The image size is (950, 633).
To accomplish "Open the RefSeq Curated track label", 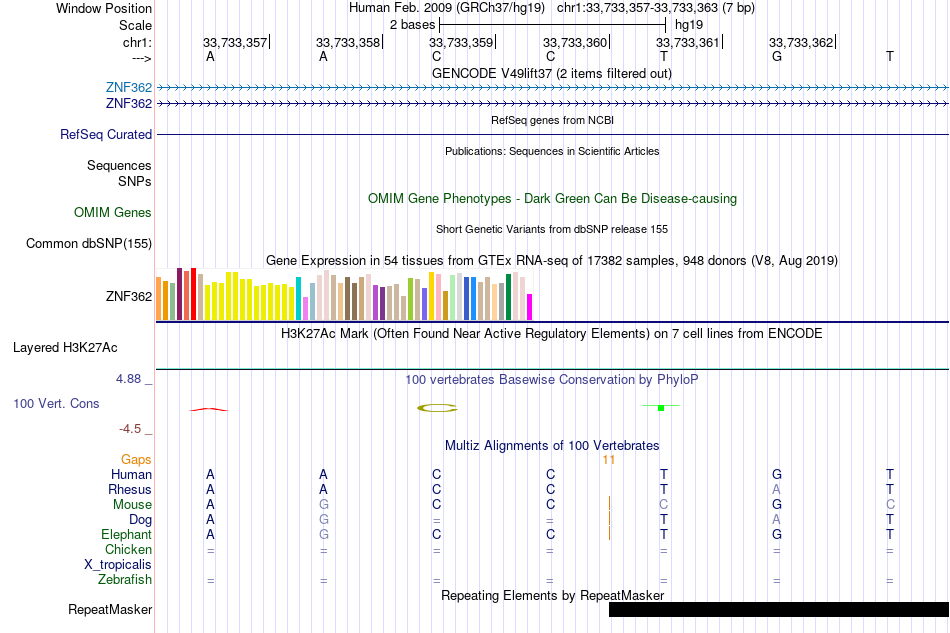I will pos(105,134).
